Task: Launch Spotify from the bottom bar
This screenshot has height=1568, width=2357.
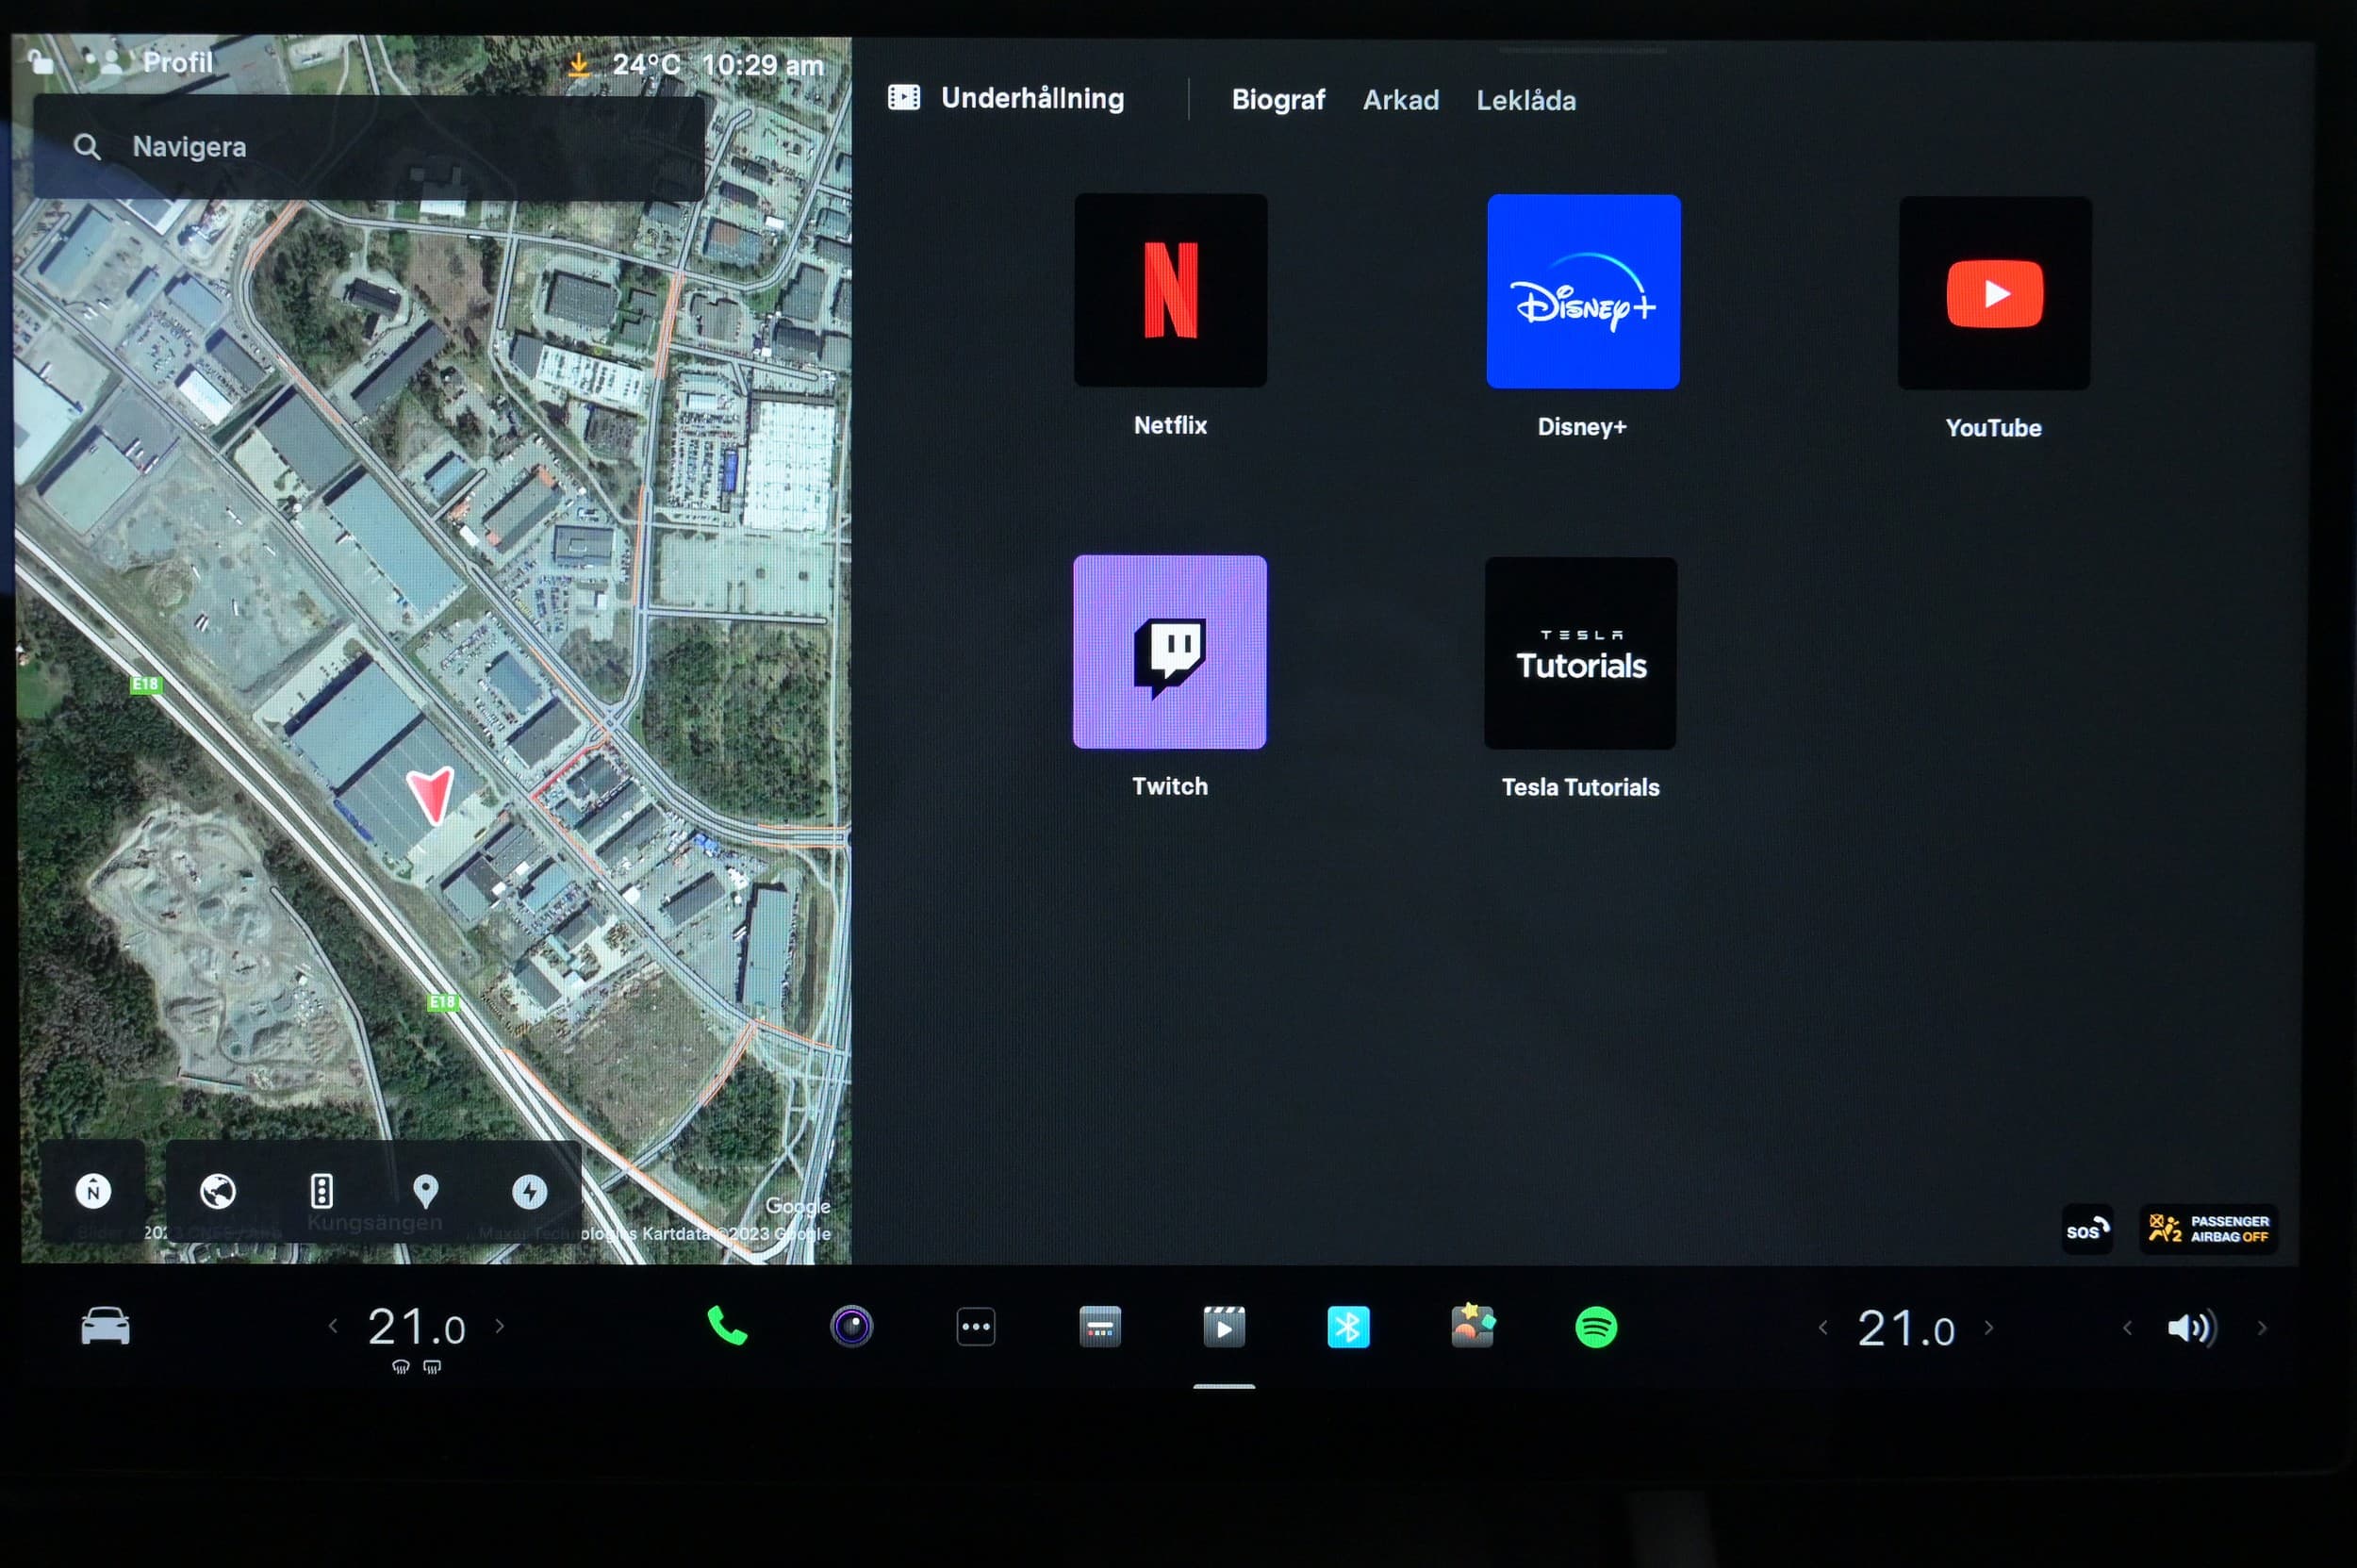Action: 1595,1328
